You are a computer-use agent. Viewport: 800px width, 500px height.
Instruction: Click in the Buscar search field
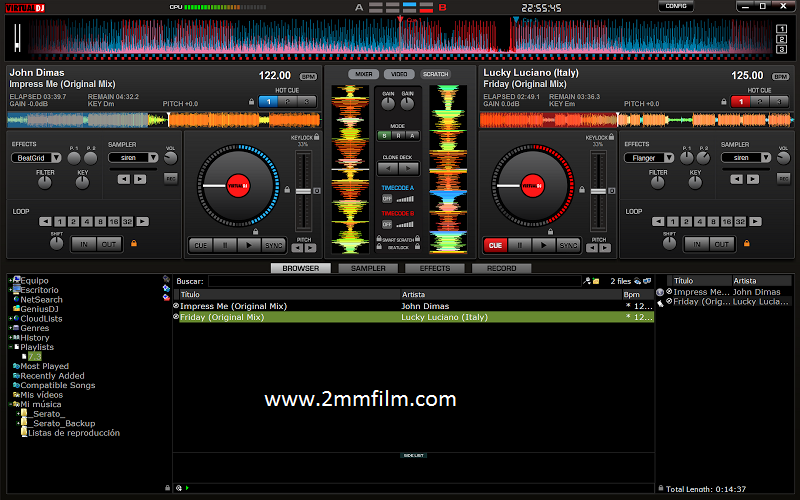click(394, 281)
